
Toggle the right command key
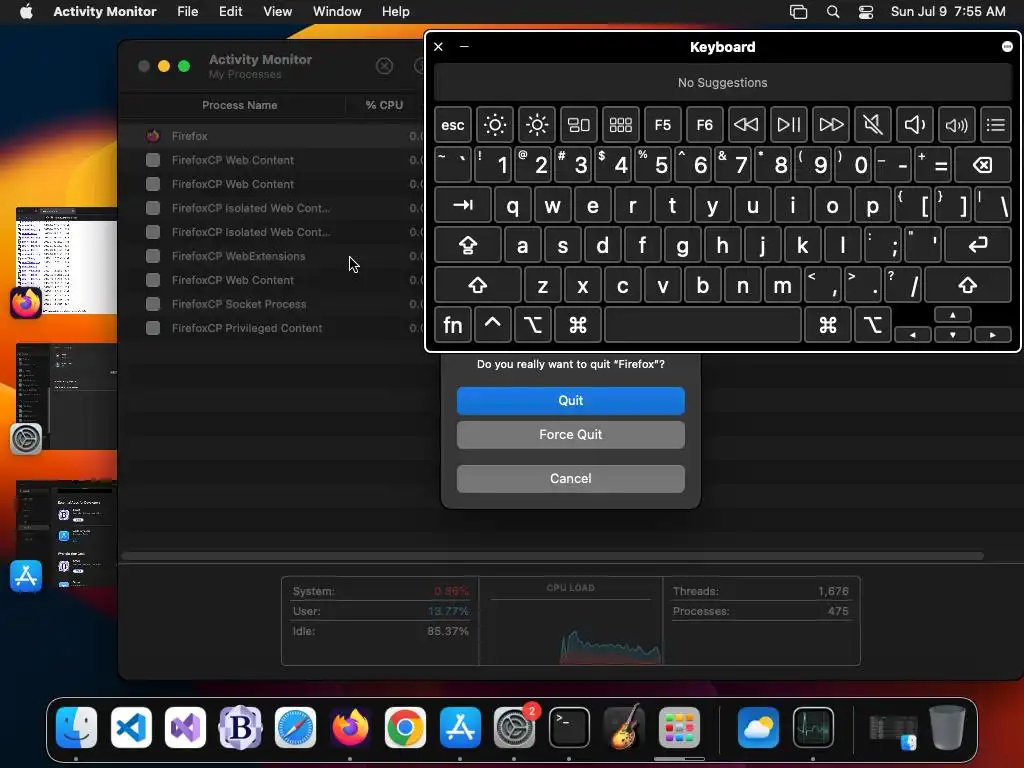(x=828, y=325)
